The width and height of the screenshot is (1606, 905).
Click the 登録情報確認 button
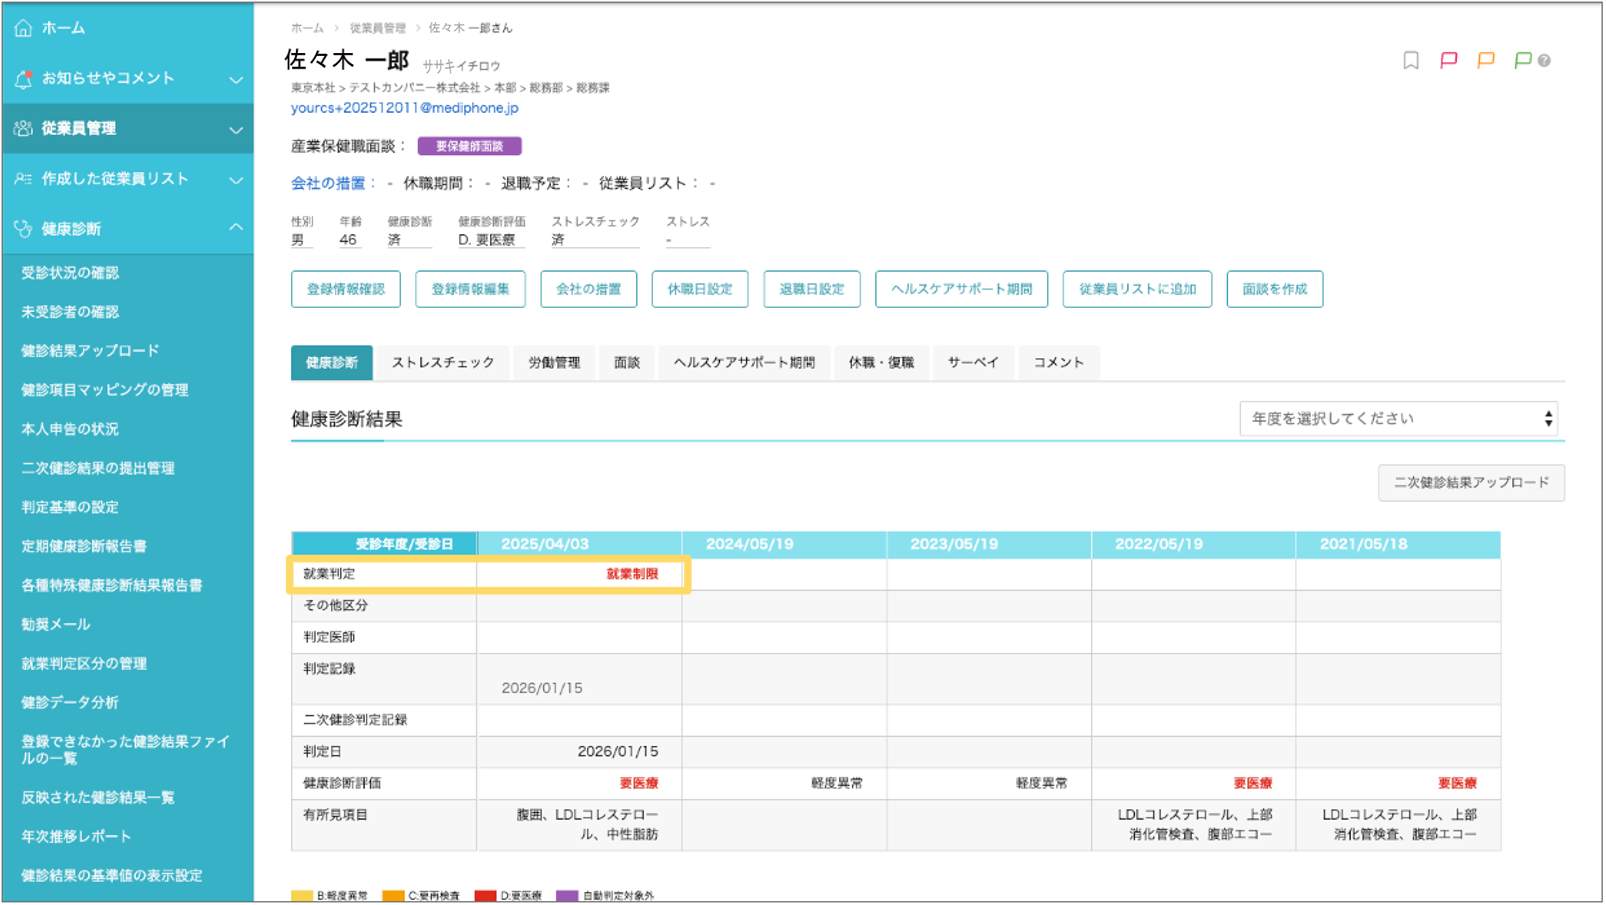(x=346, y=289)
